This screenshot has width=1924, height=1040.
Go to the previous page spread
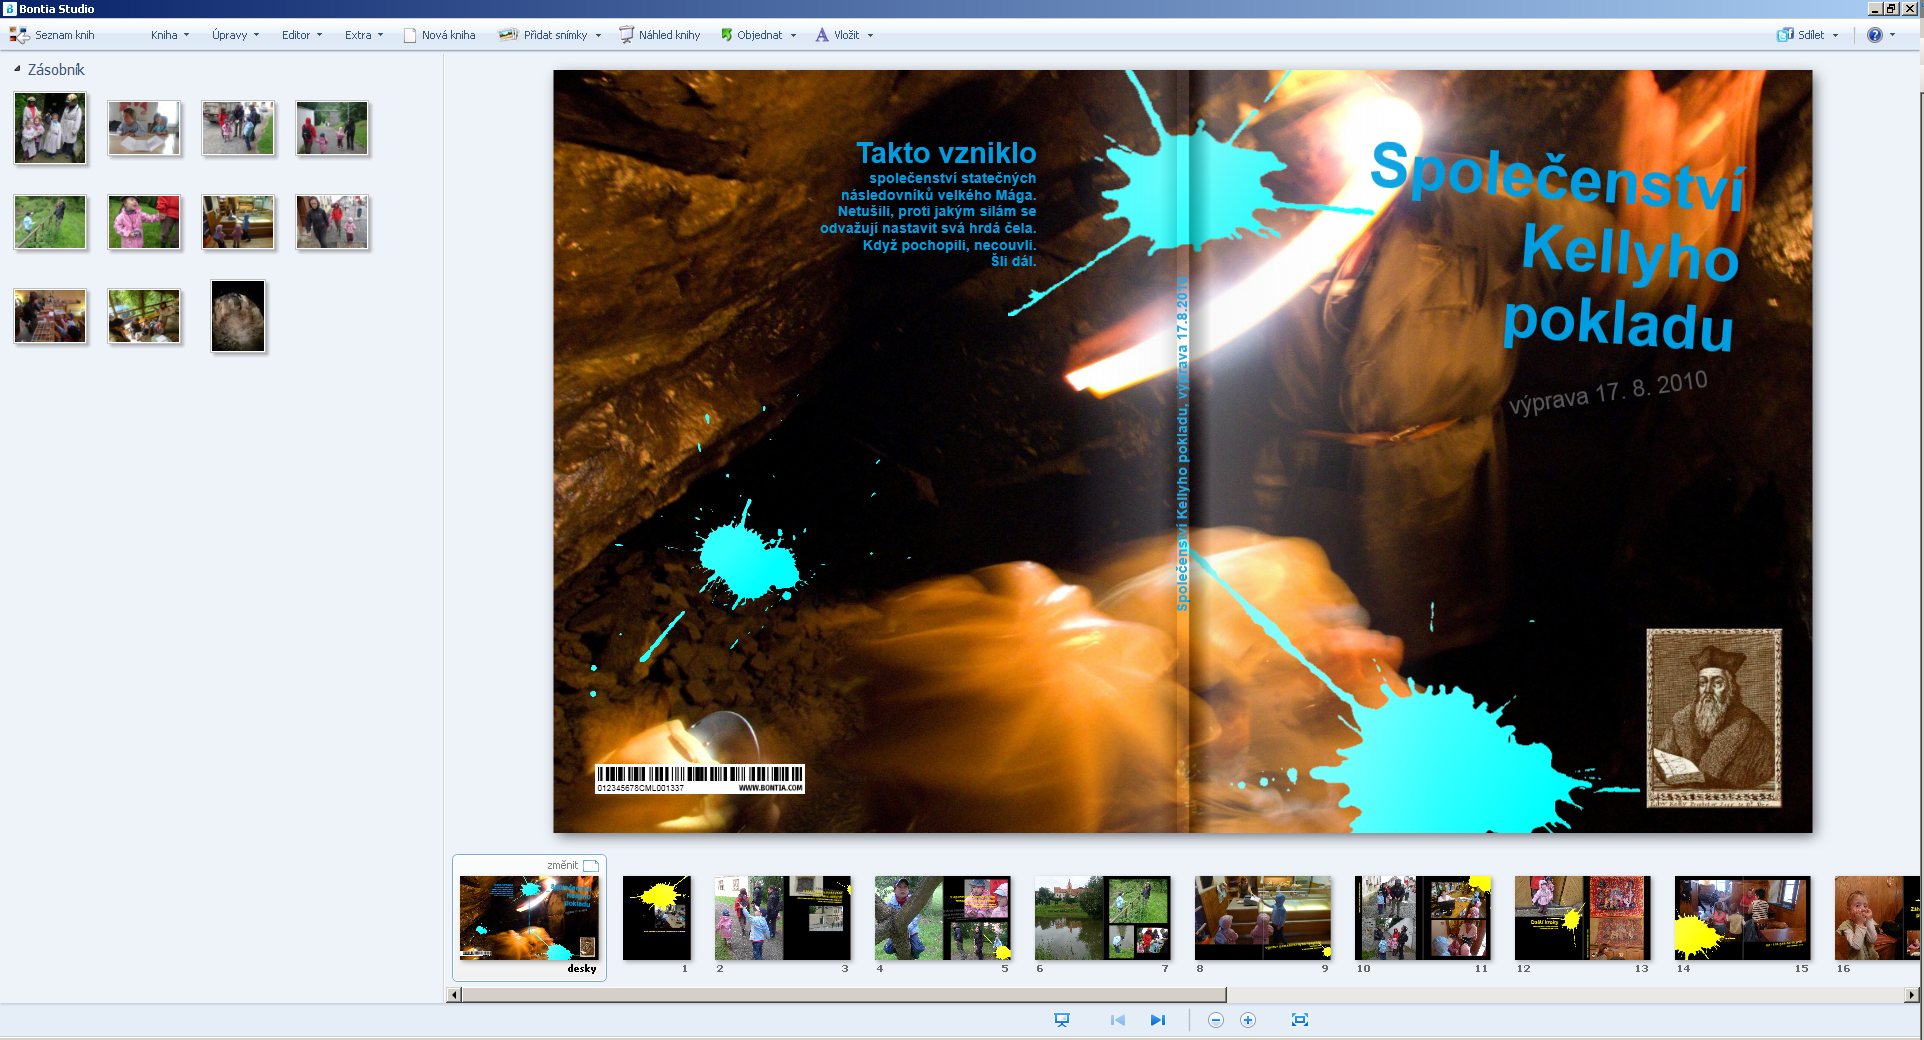(x=1117, y=1020)
